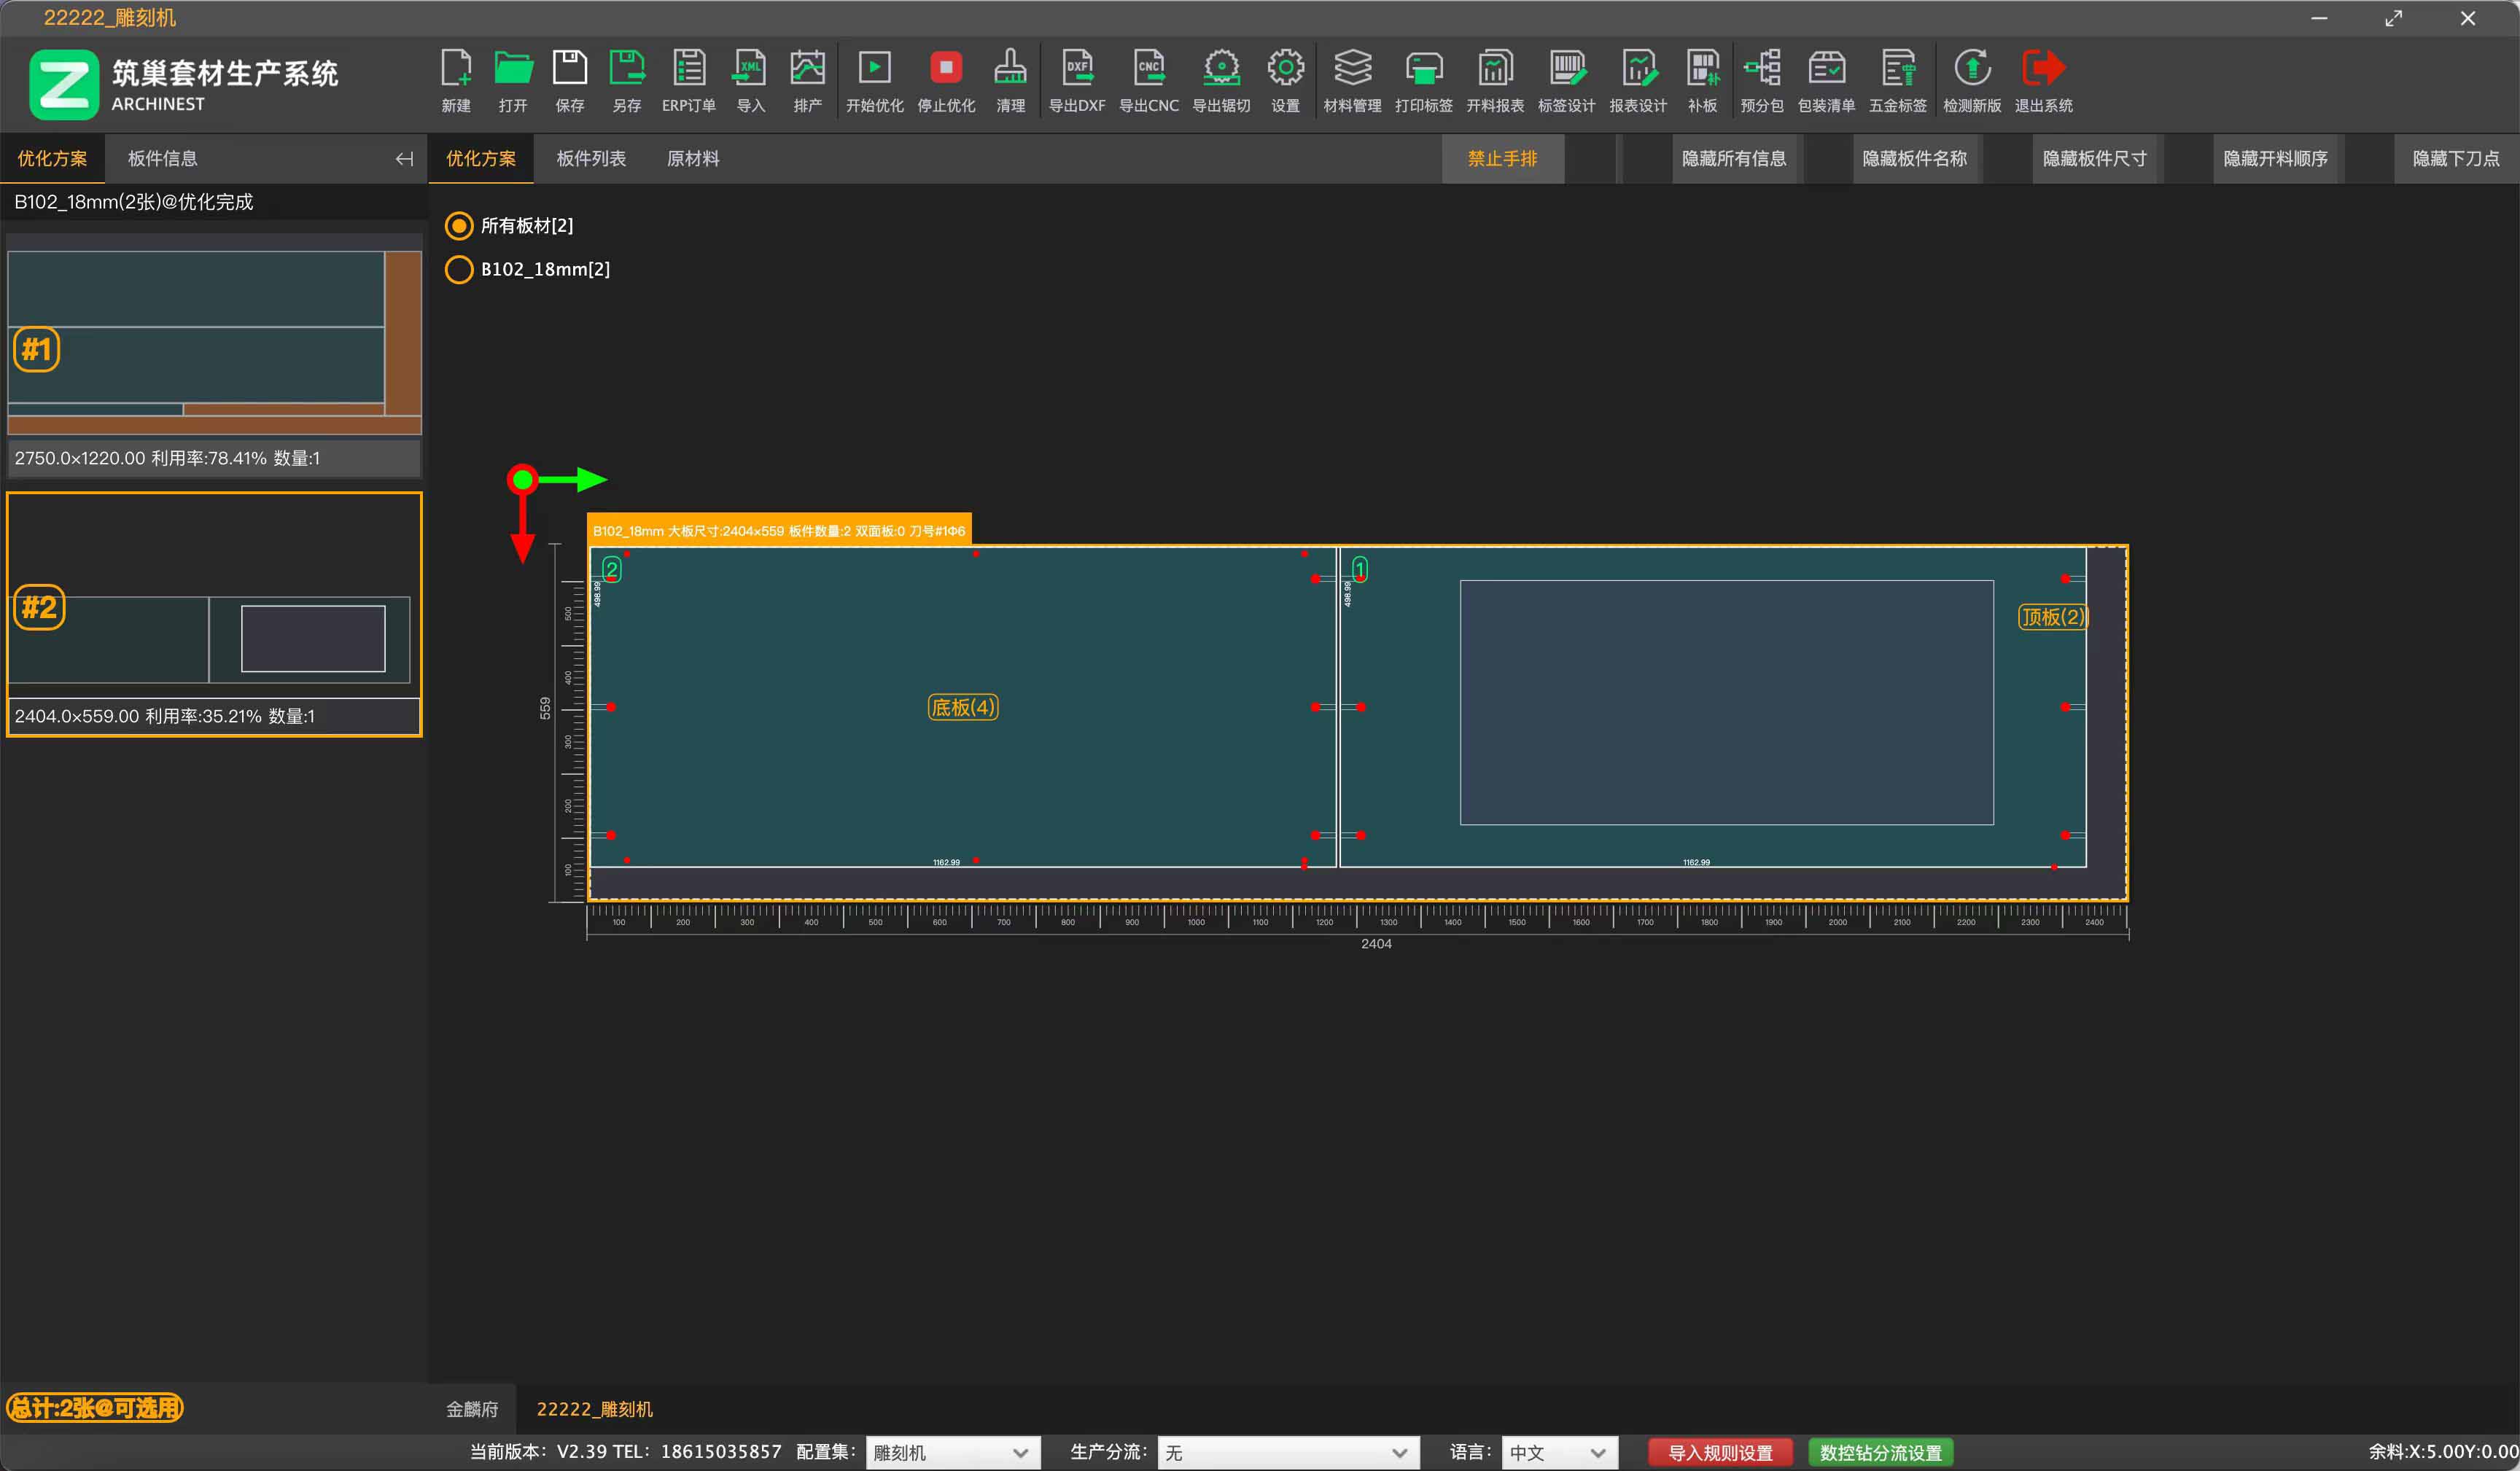Open the configuration set dropdown
2520x1471 pixels.
[x=951, y=1452]
